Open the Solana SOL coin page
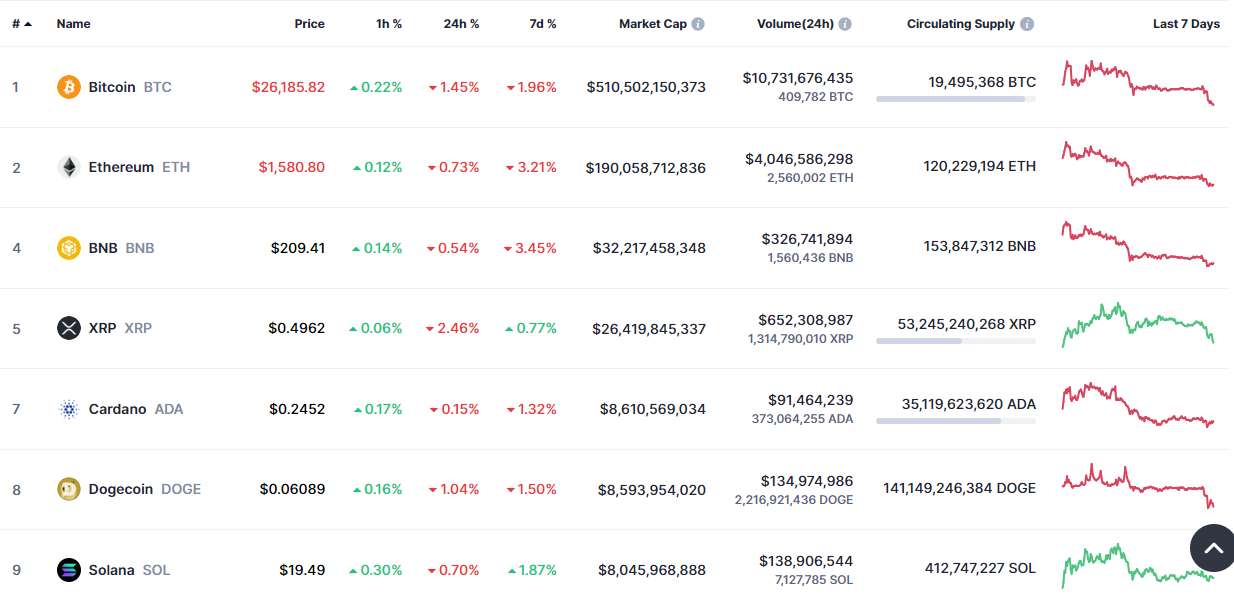This screenshot has height=598, width=1234. tap(129, 570)
